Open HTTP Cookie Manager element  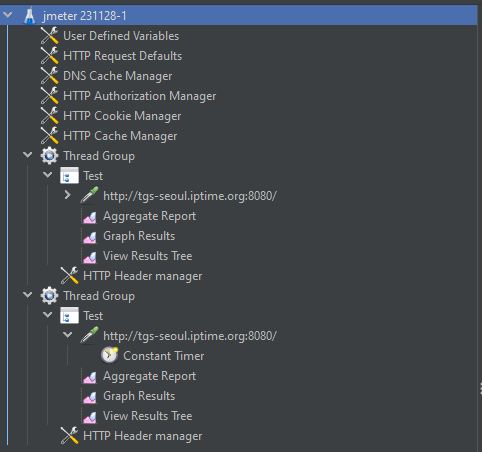pos(122,116)
